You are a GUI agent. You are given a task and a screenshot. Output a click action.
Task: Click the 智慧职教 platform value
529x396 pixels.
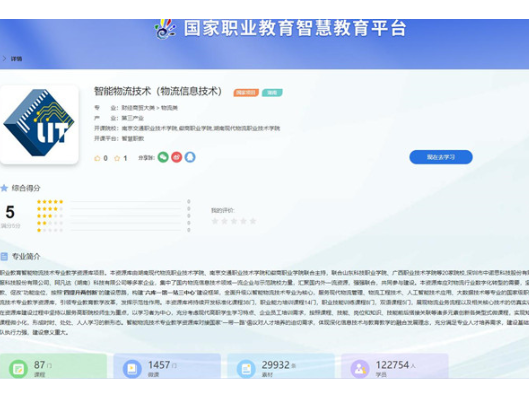coord(133,139)
